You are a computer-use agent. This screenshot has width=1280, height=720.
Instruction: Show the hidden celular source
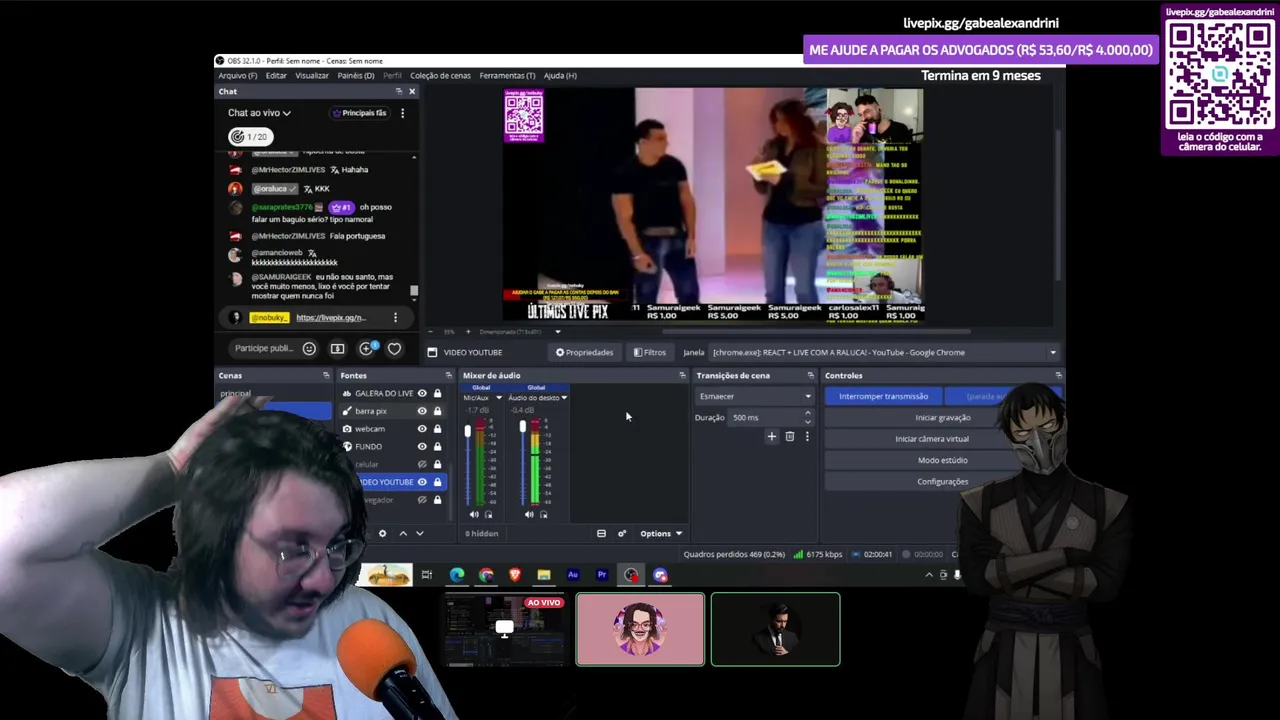[422, 464]
